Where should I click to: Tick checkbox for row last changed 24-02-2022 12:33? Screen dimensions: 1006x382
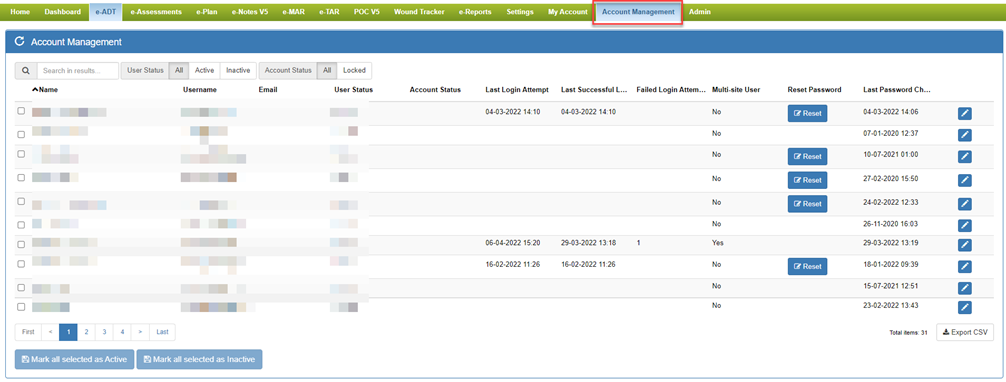coord(21,201)
